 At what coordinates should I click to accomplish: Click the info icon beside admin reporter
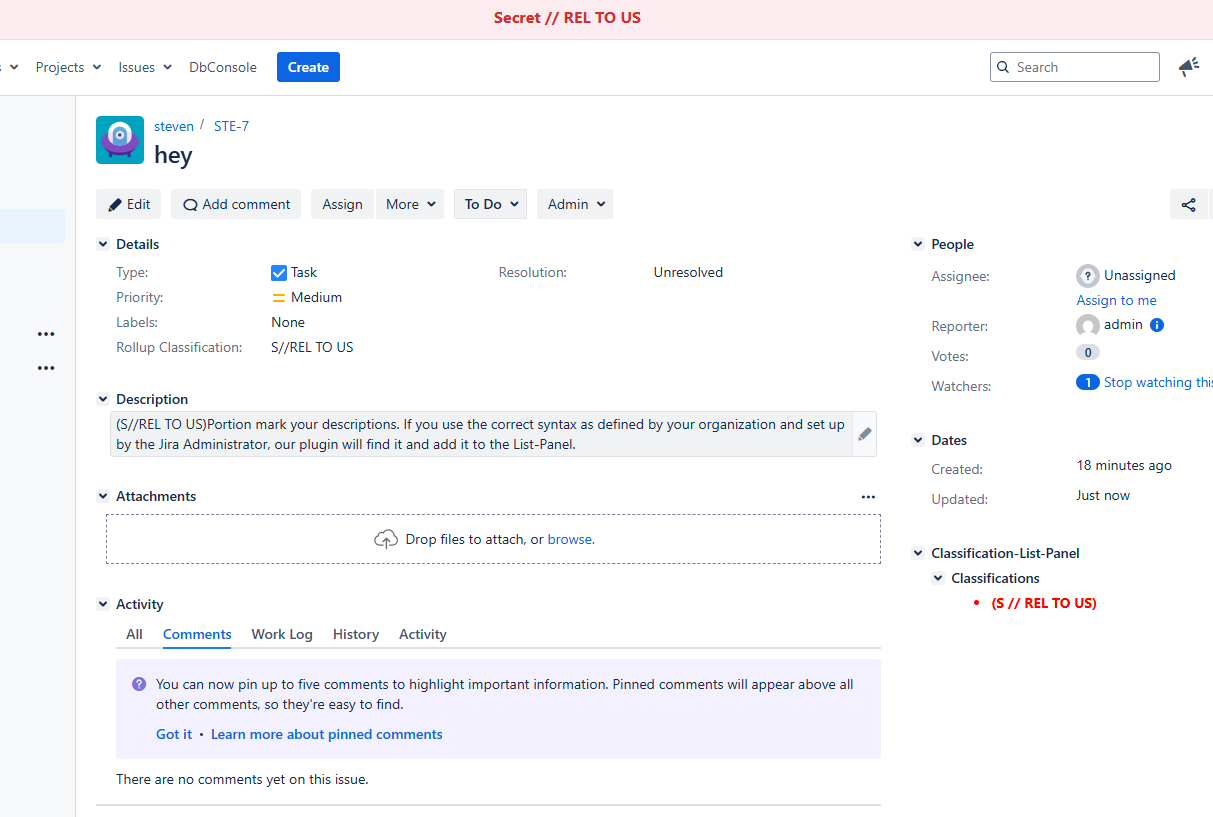tap(1157, 325)
